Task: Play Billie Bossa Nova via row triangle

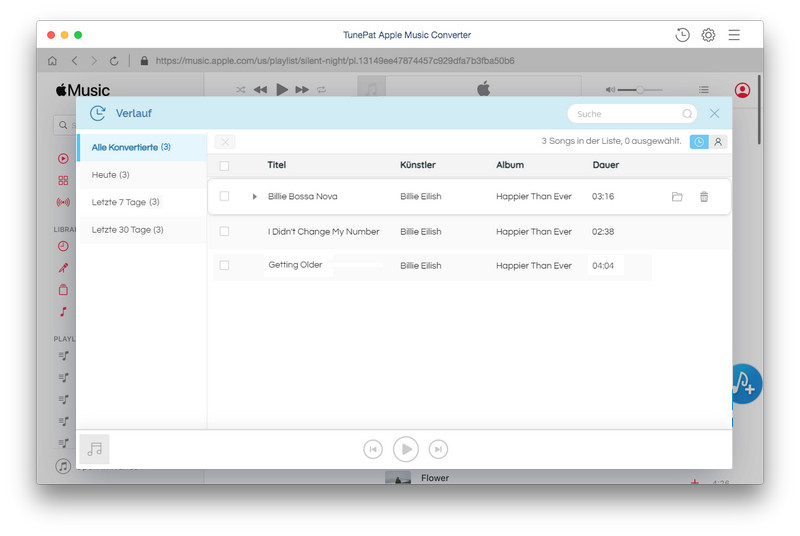Action: (x=254, y=196)
